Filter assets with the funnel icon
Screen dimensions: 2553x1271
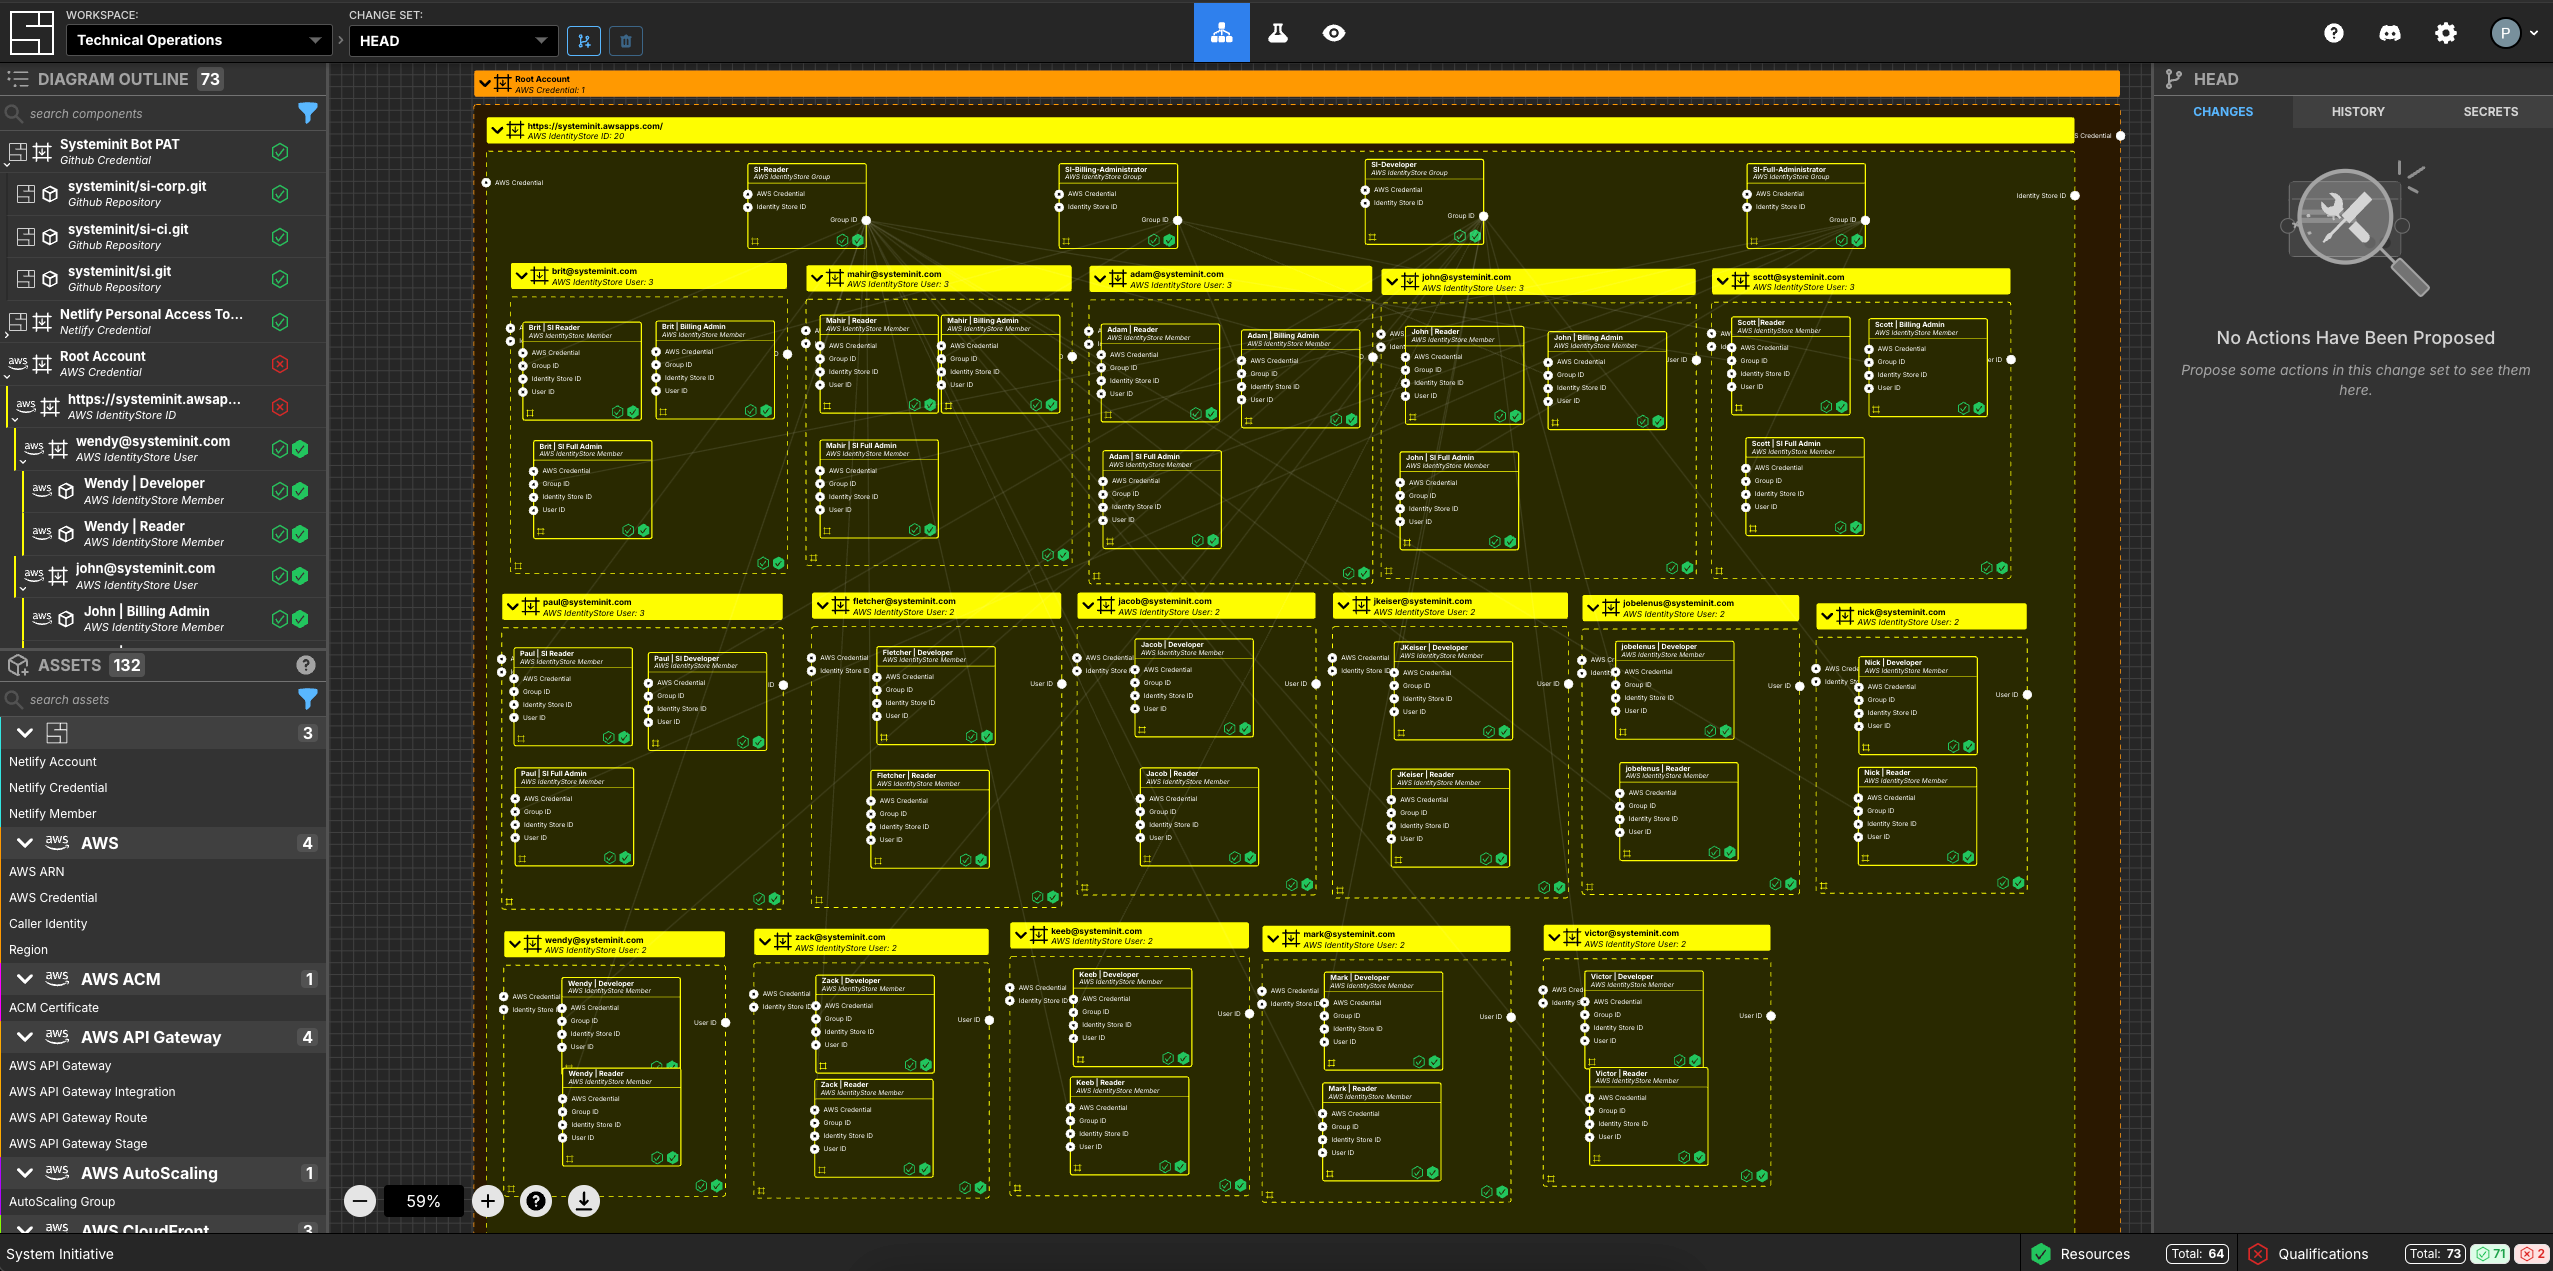(308, 699)
